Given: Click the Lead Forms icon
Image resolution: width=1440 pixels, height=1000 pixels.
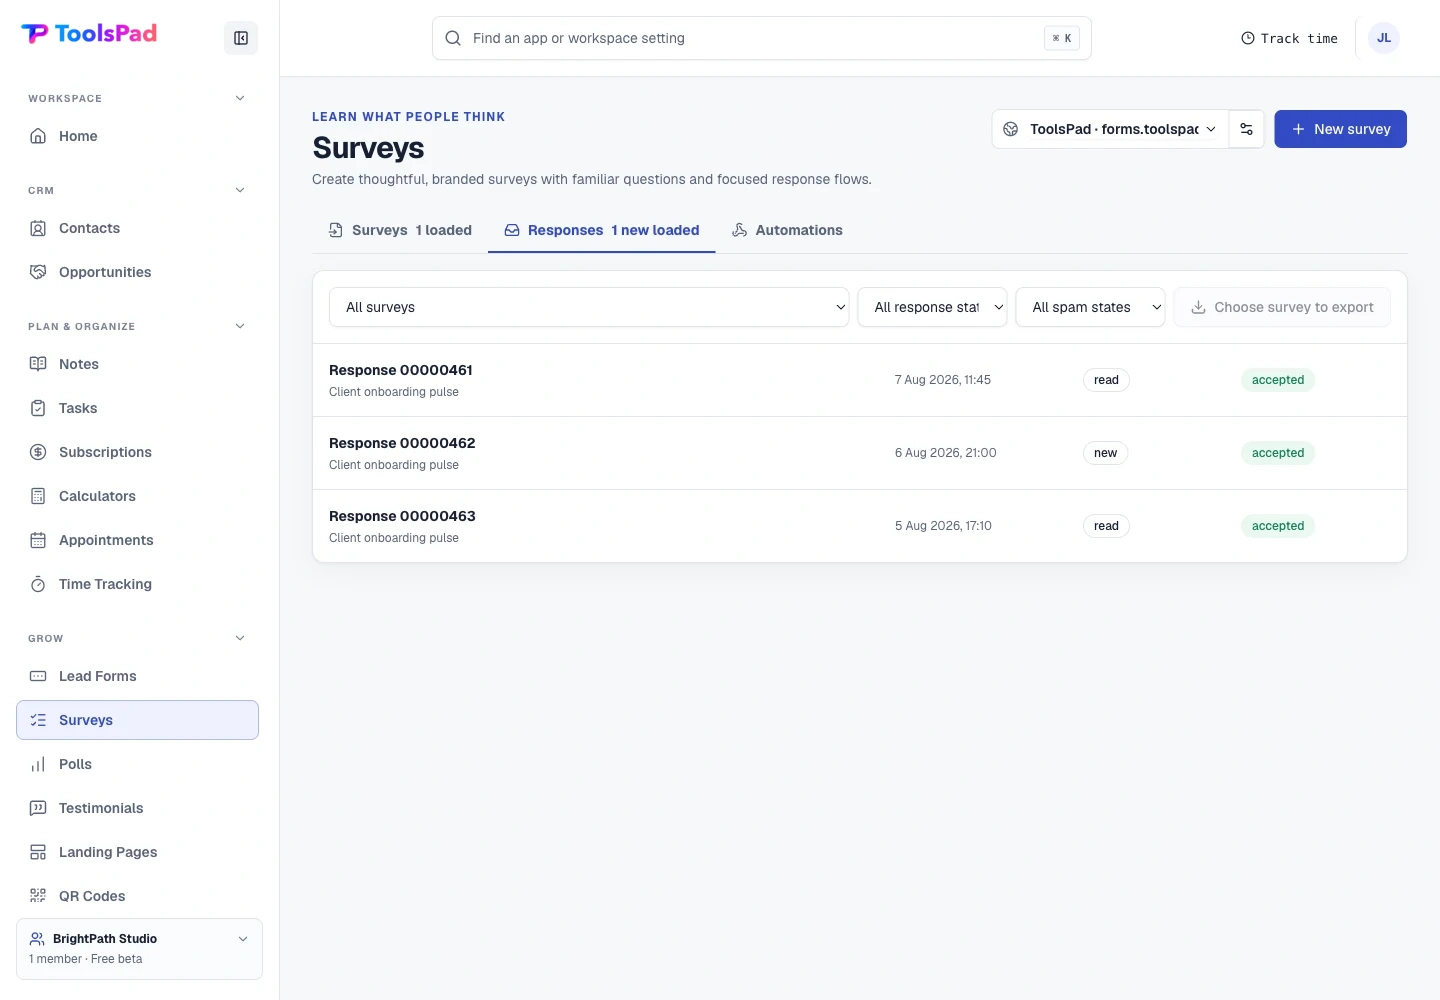Looking at the screenshot, I should tap(38, 676).
